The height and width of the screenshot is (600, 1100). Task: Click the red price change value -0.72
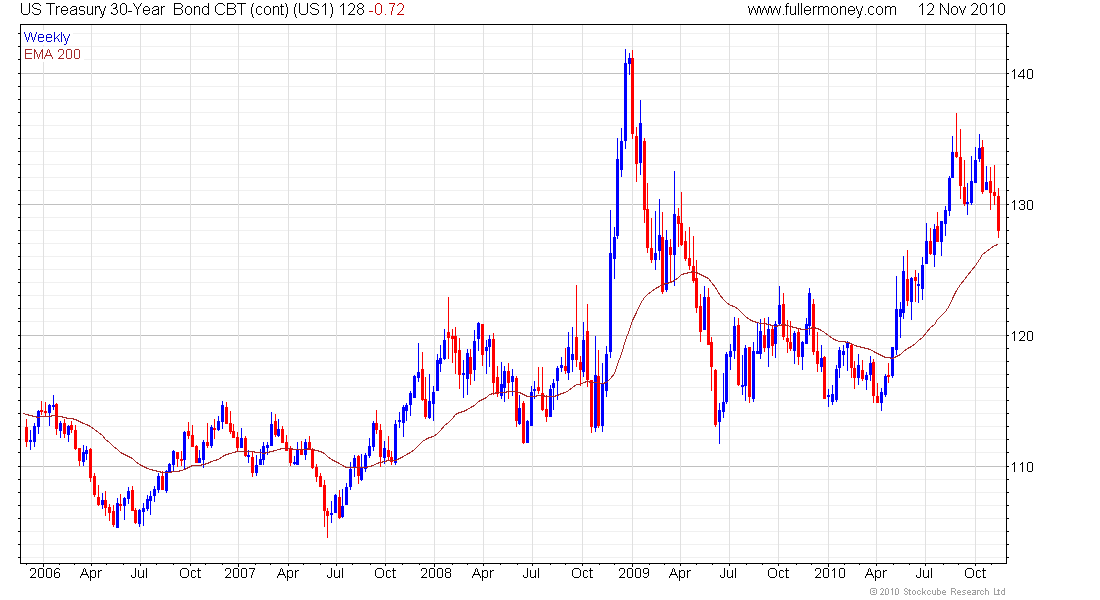tap(386, 10)
